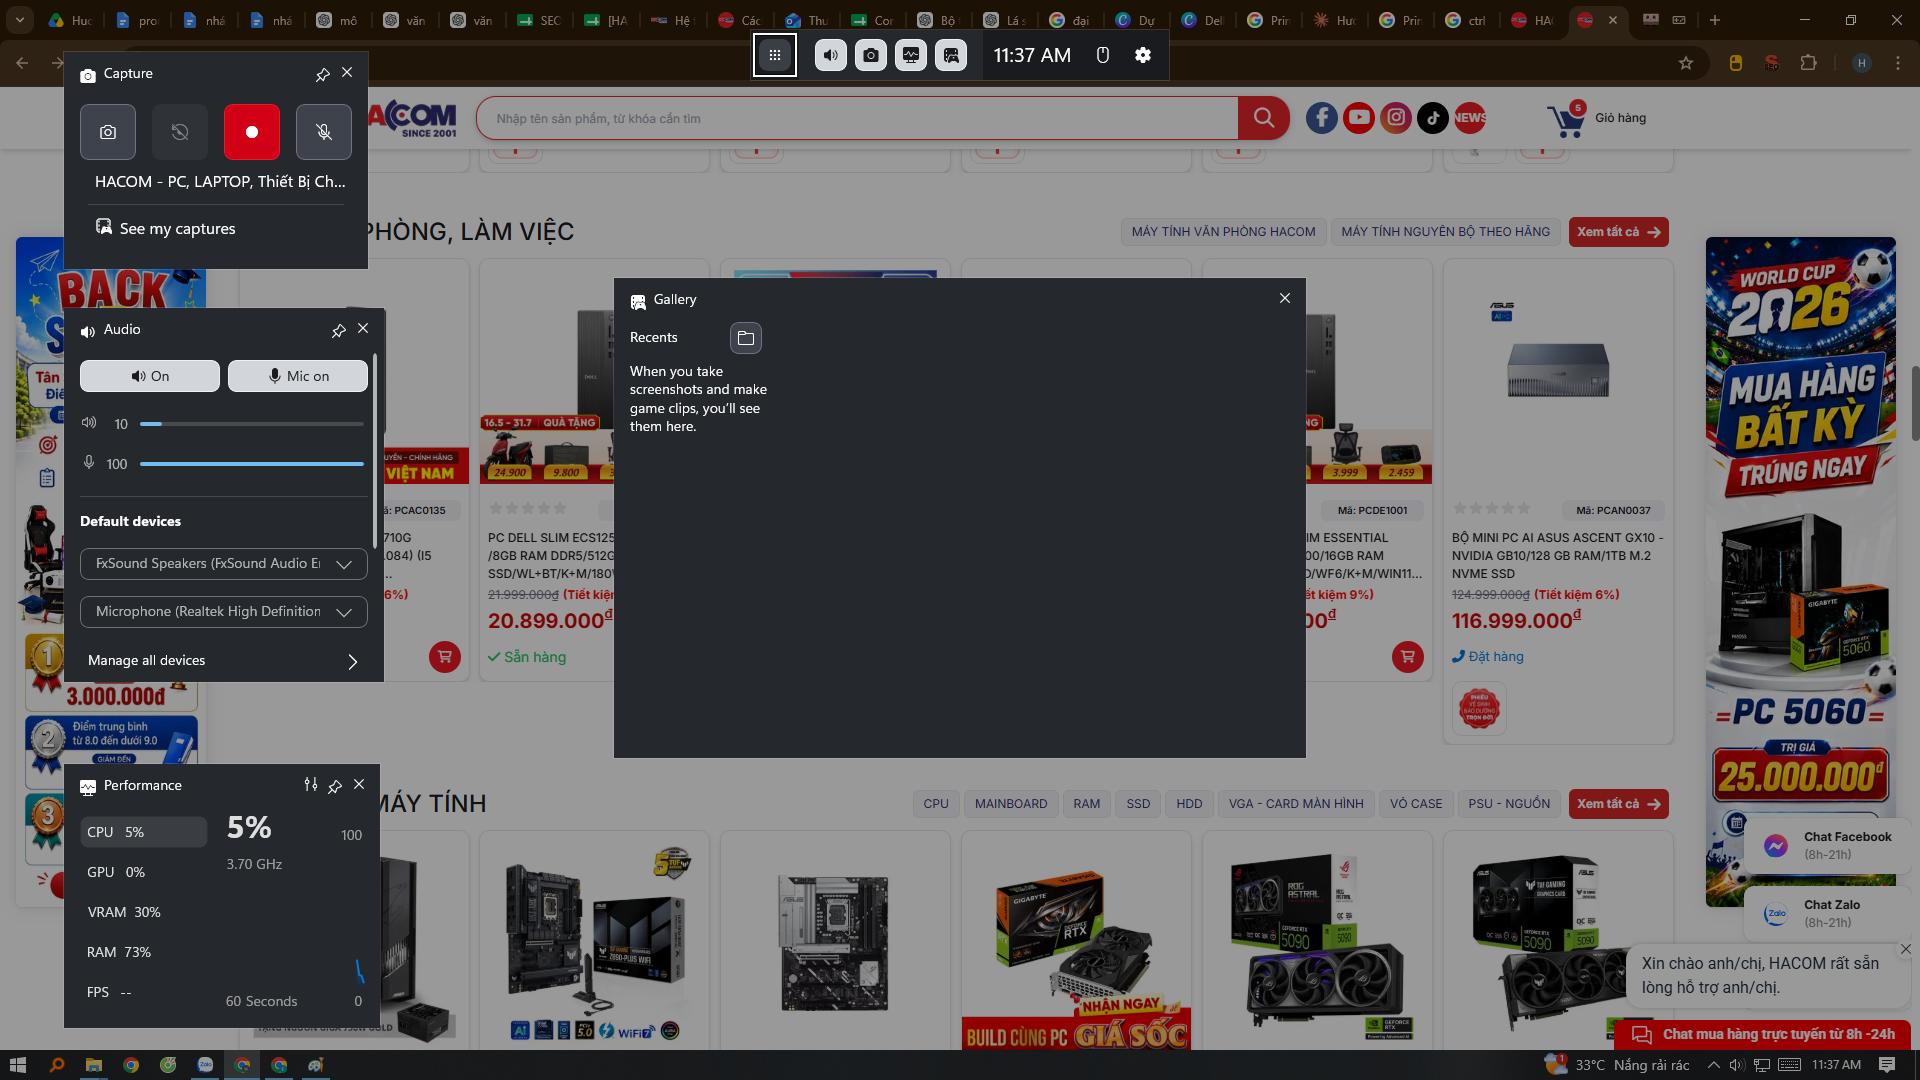
Task: Click ROG Astral RTX 5090 product thumbnail
Action: (1317, 945)
